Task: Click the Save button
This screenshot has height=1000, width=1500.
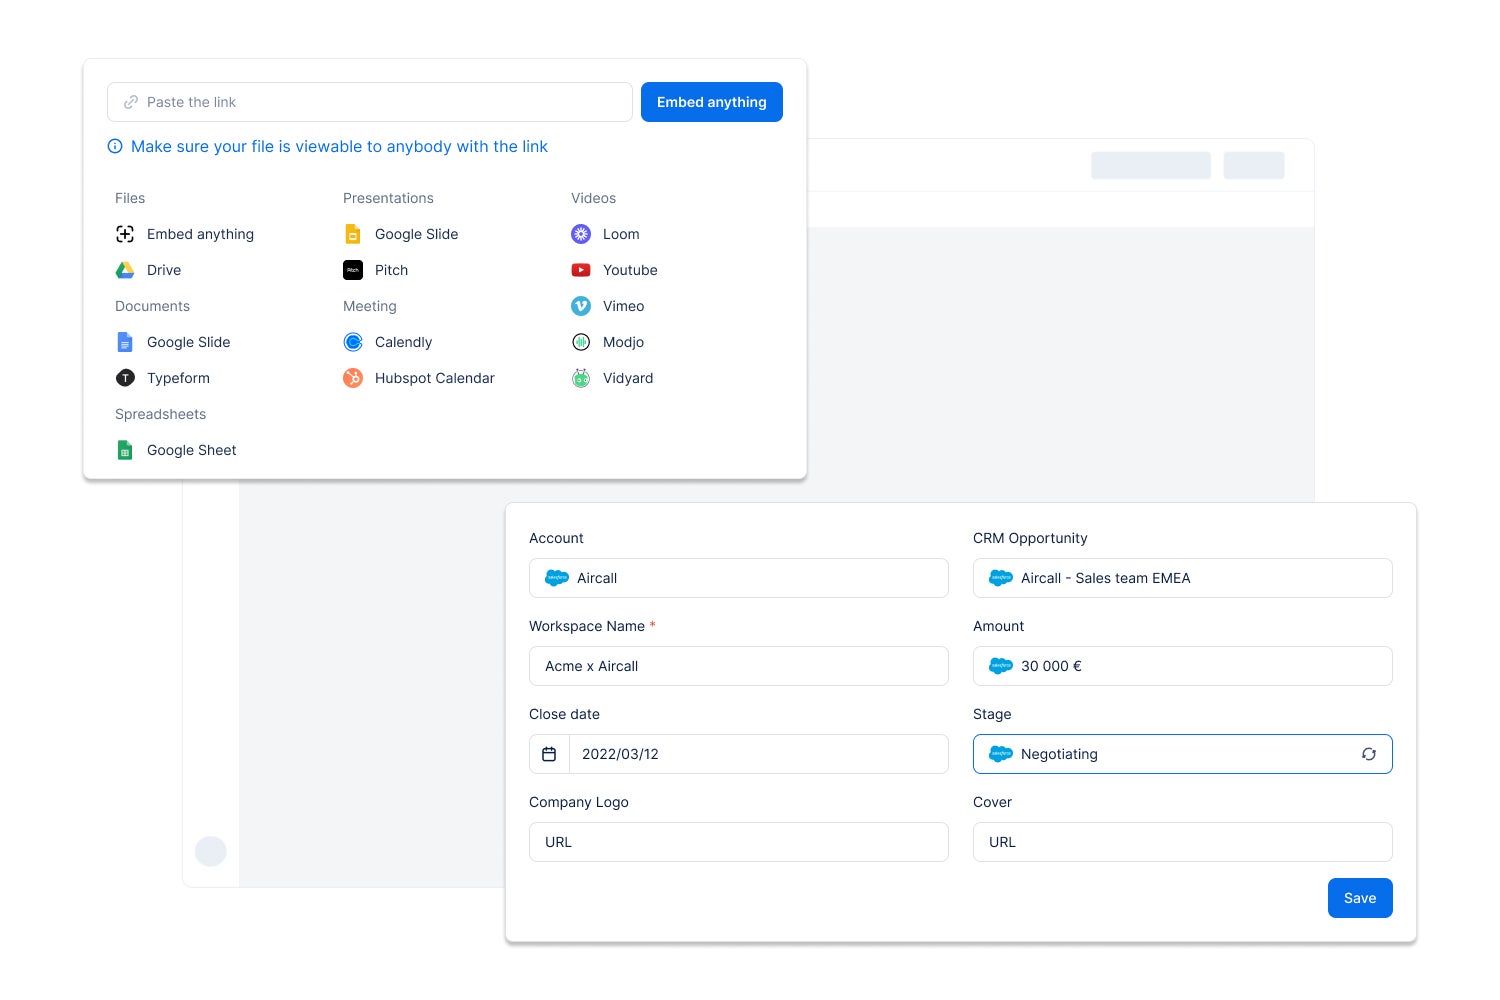Action: coord(1359,898)
